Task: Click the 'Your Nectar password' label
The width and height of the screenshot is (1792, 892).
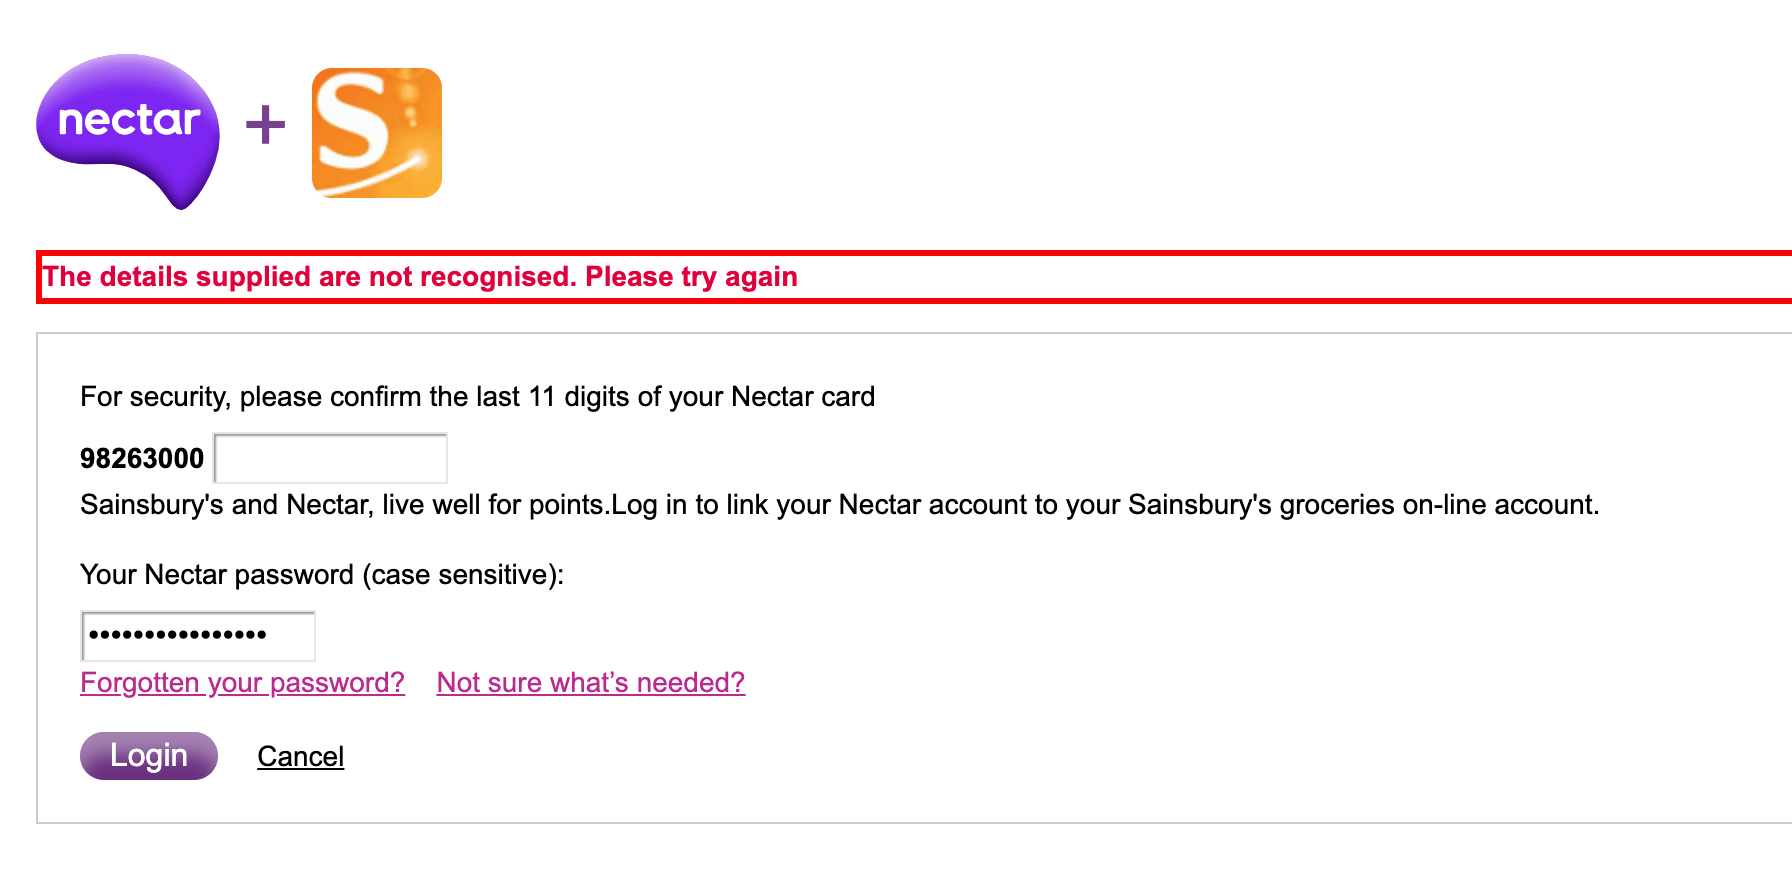Action: click(217, 575)
